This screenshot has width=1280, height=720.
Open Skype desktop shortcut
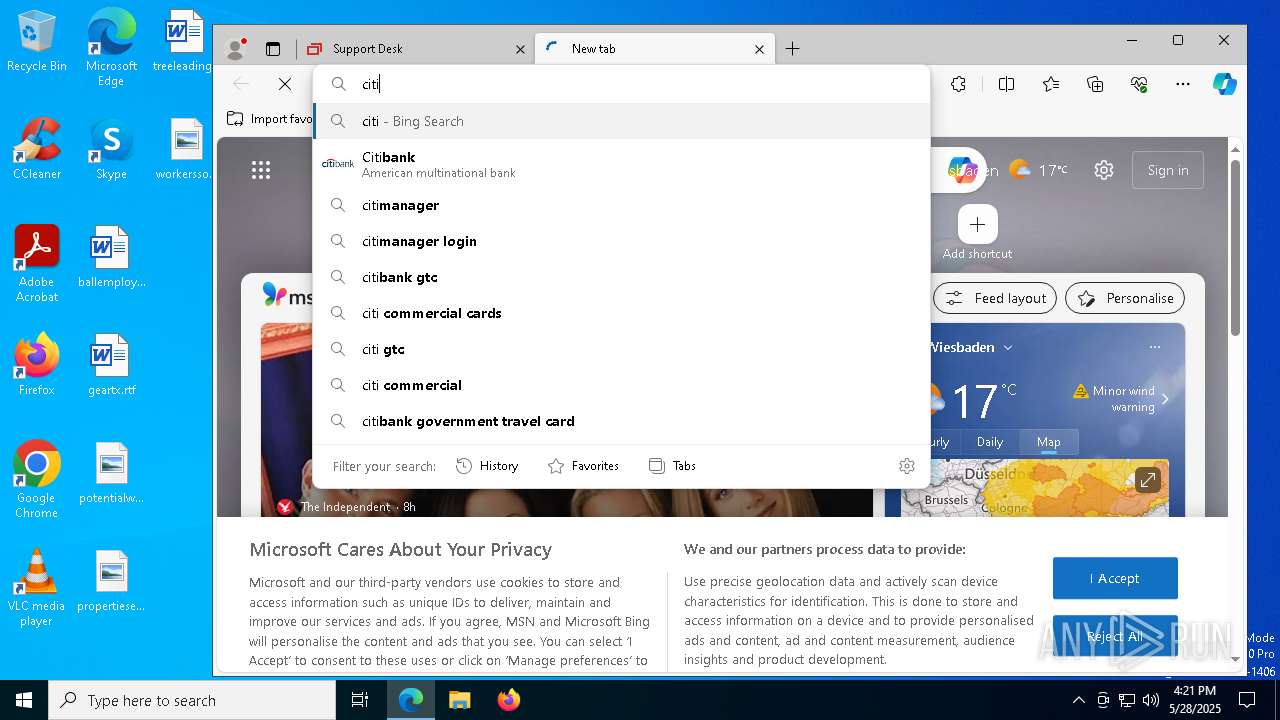(111, 149)
